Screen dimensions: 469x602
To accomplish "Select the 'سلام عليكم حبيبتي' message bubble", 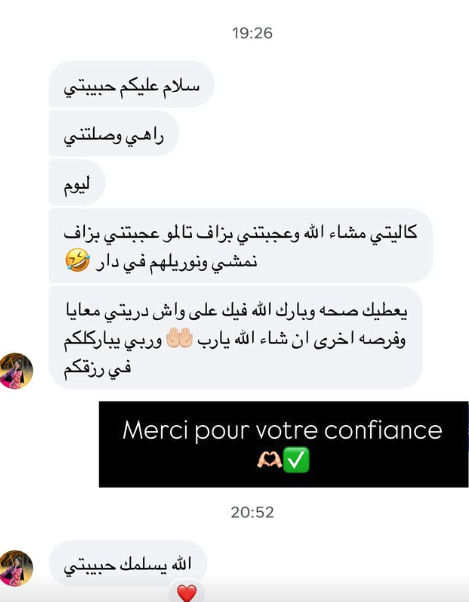I will [x=131, y=84].
